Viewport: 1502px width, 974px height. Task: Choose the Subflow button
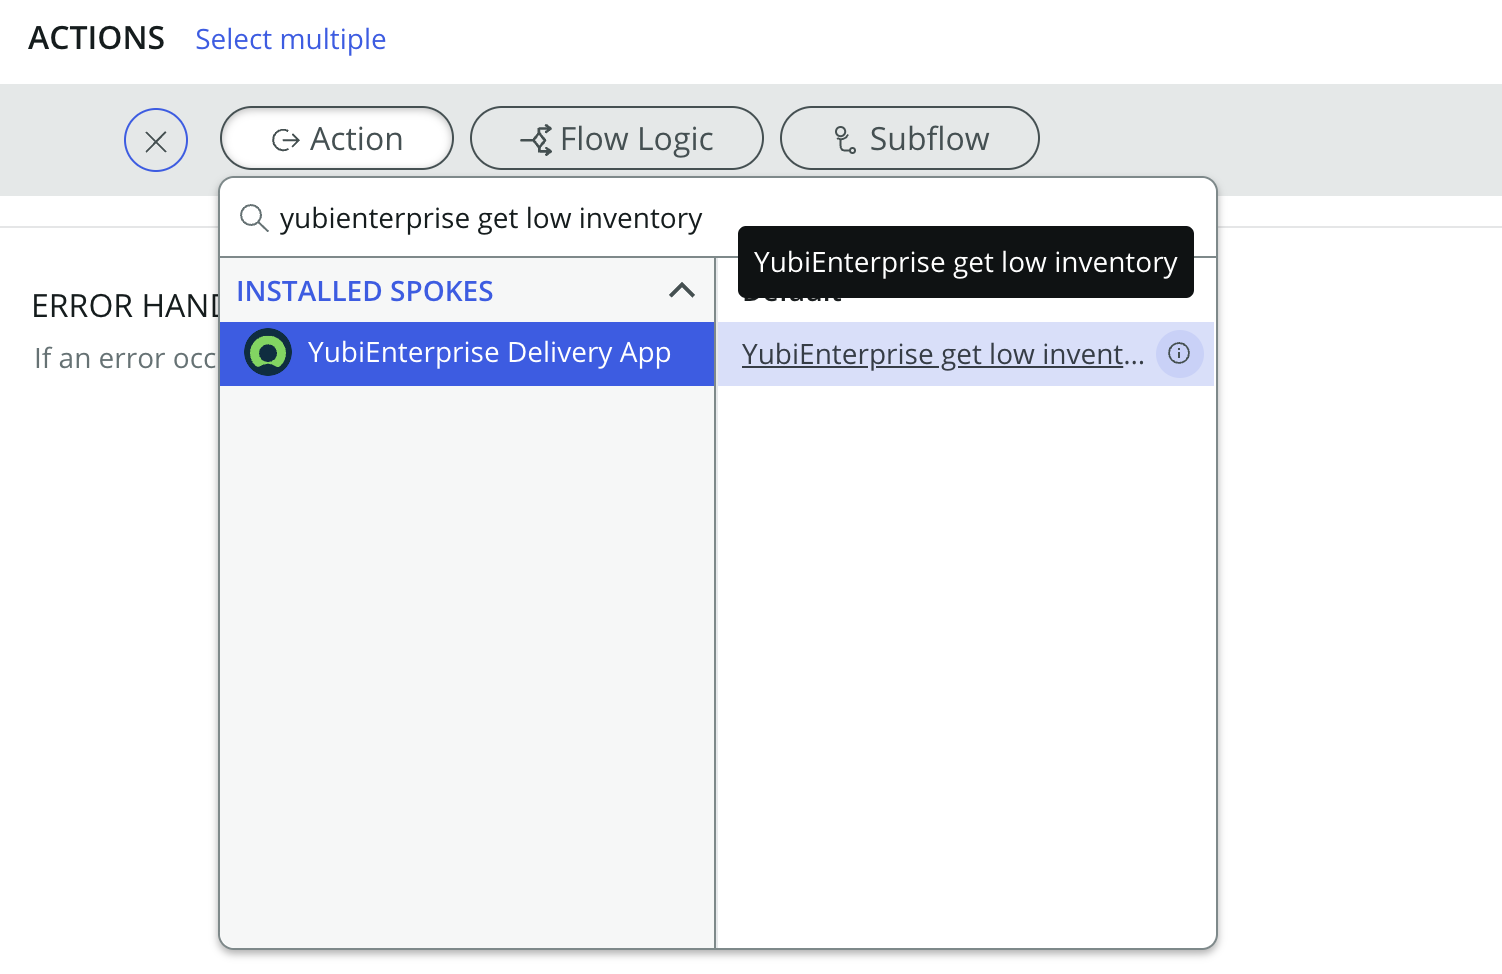click(910, 138)
